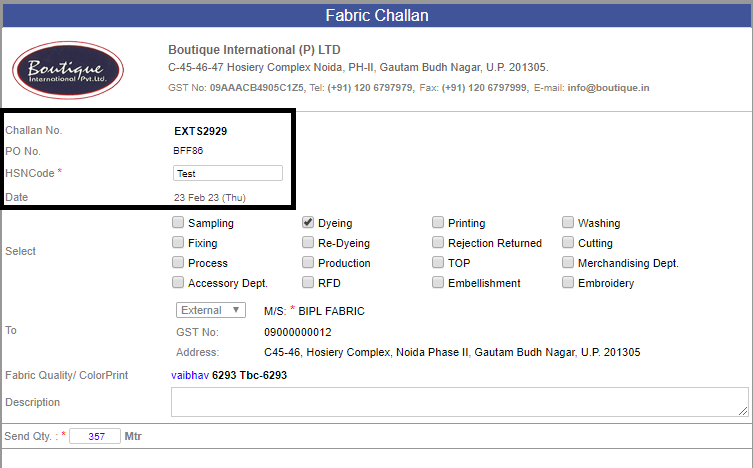Tick the Washing checkbox
This screenshot has width=753, height=468.
click(568, 222)
